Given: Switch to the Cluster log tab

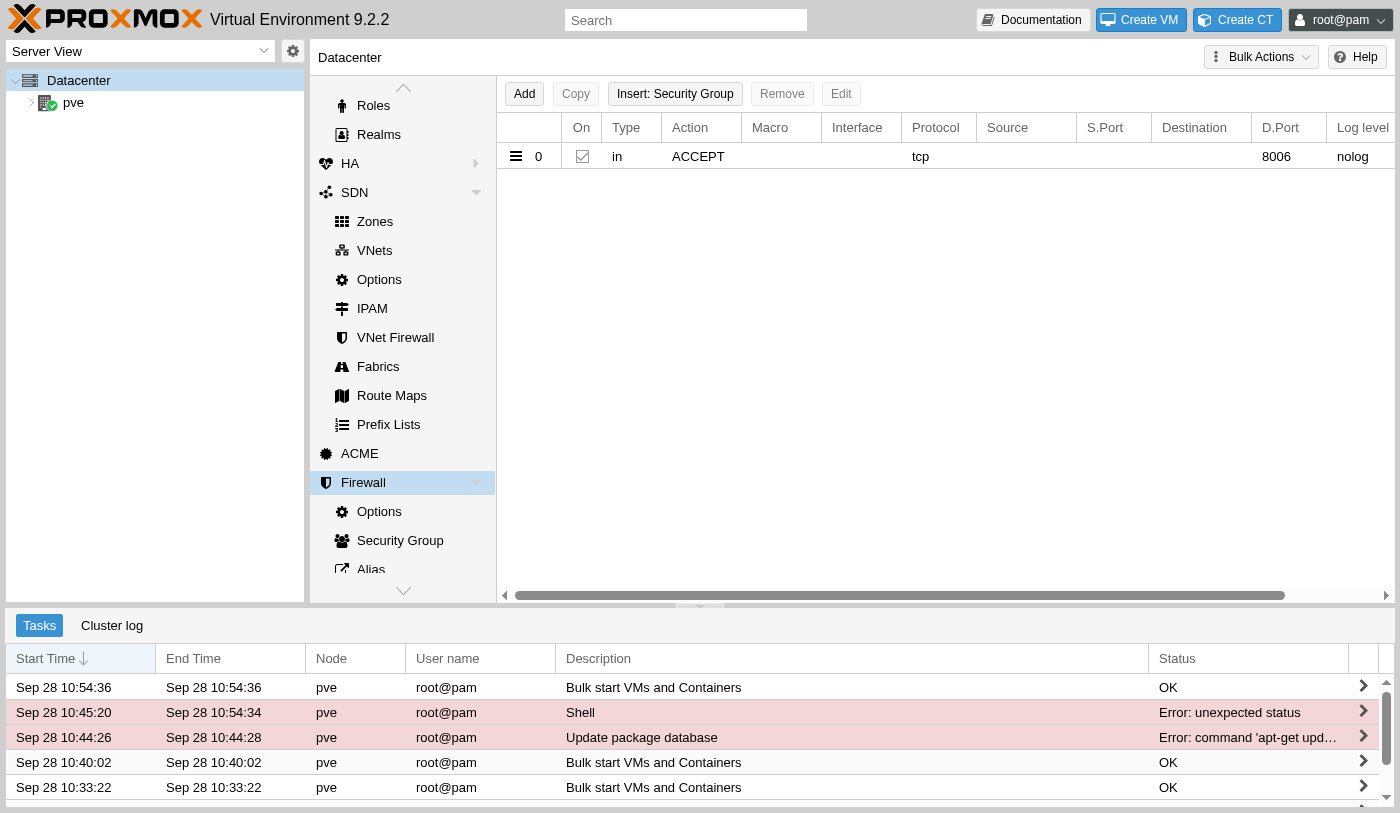Looking at the screenshot, I should pyautogui.click(x=112, y=626).
